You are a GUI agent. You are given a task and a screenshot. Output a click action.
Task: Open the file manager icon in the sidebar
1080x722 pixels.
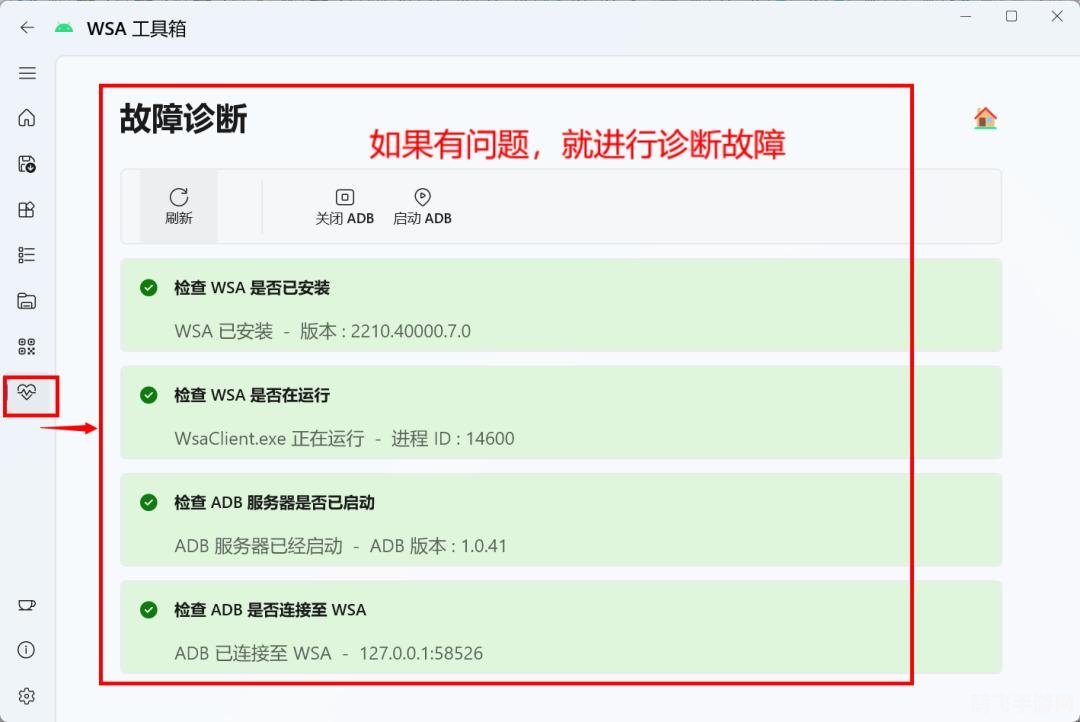coord(27,300)
